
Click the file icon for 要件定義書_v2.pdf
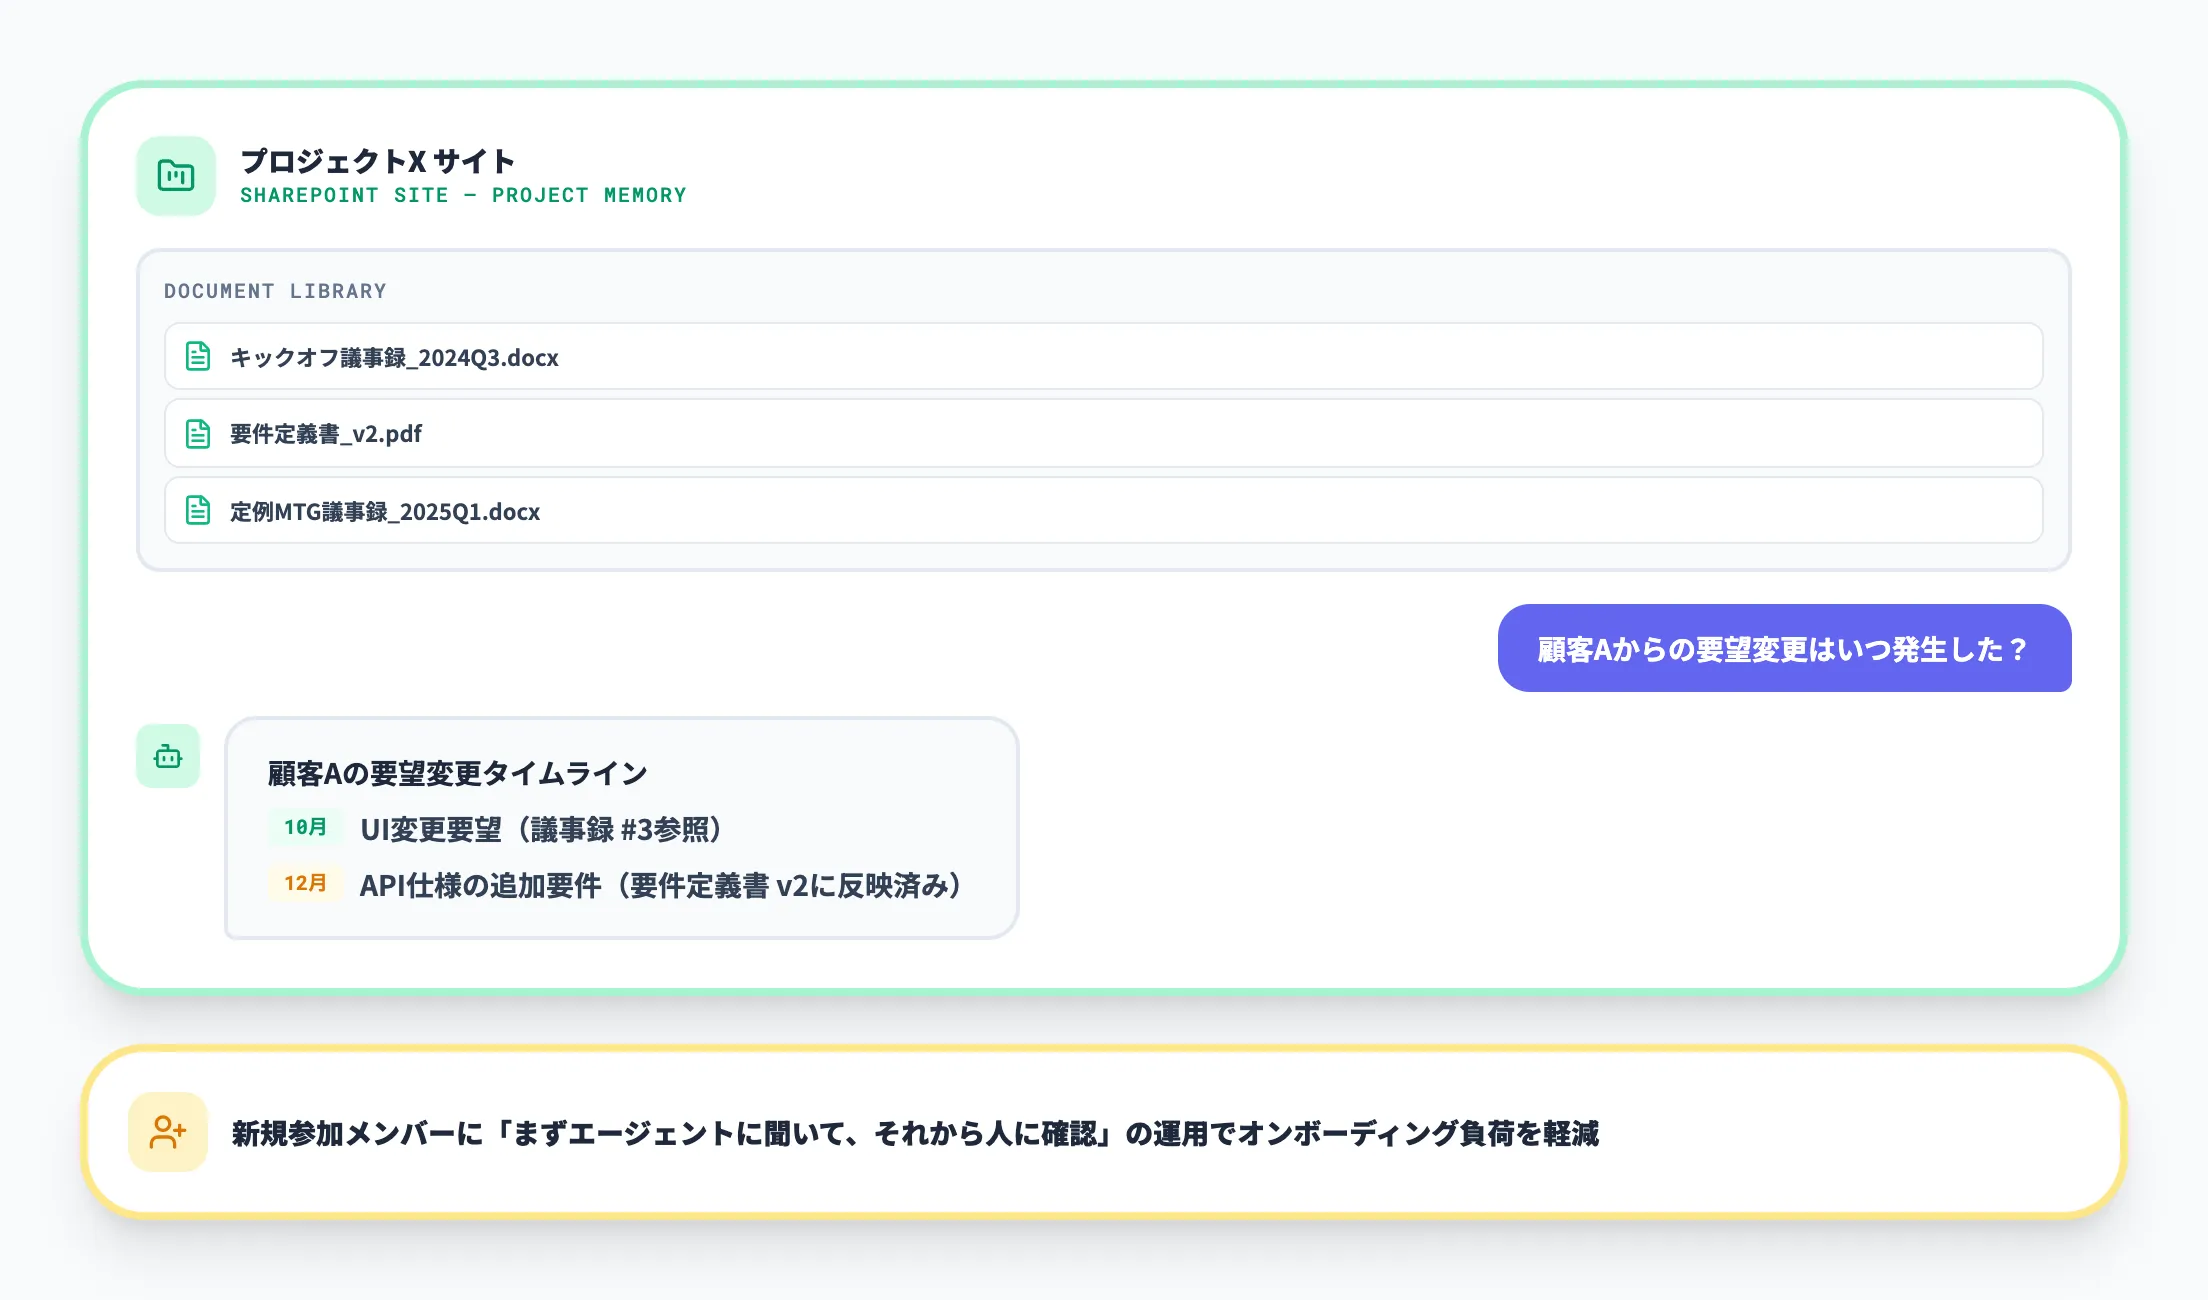tap(196, 433)
